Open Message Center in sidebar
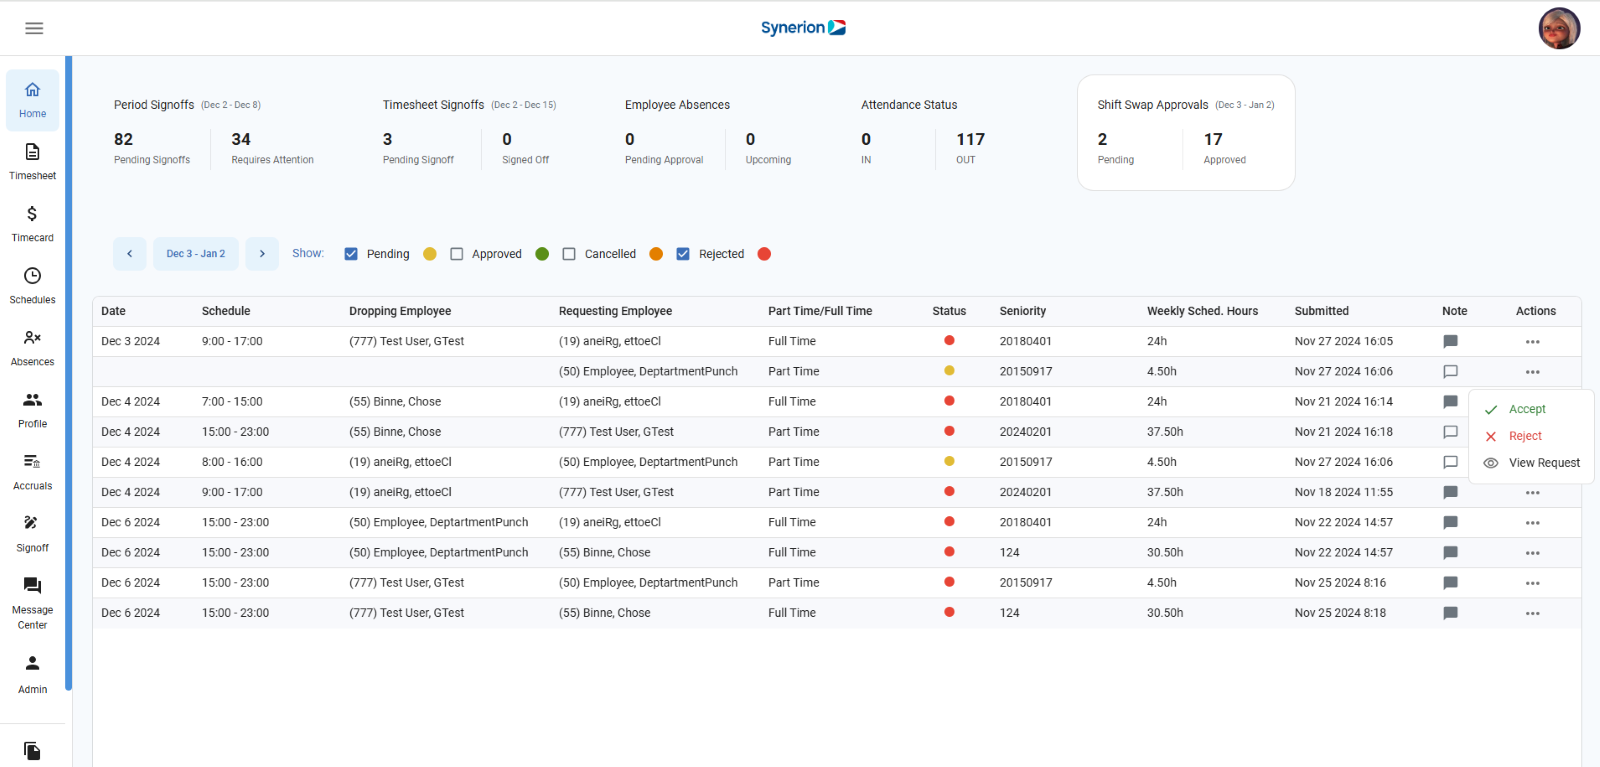 pos(33,603)
